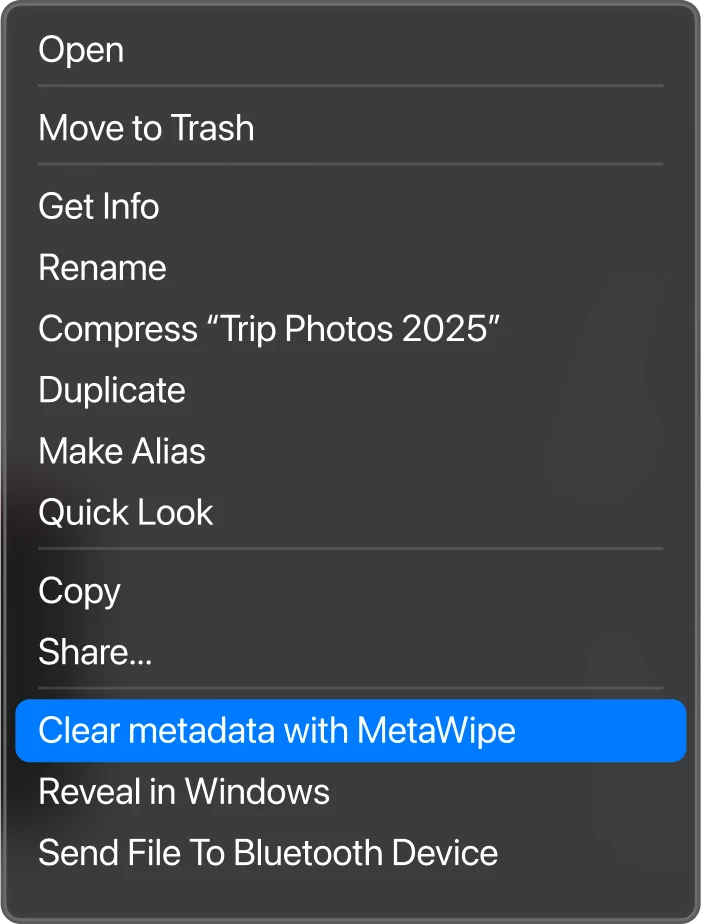
Task: Copy the Trip Photos 2025 folder
Action: (79, 590)
